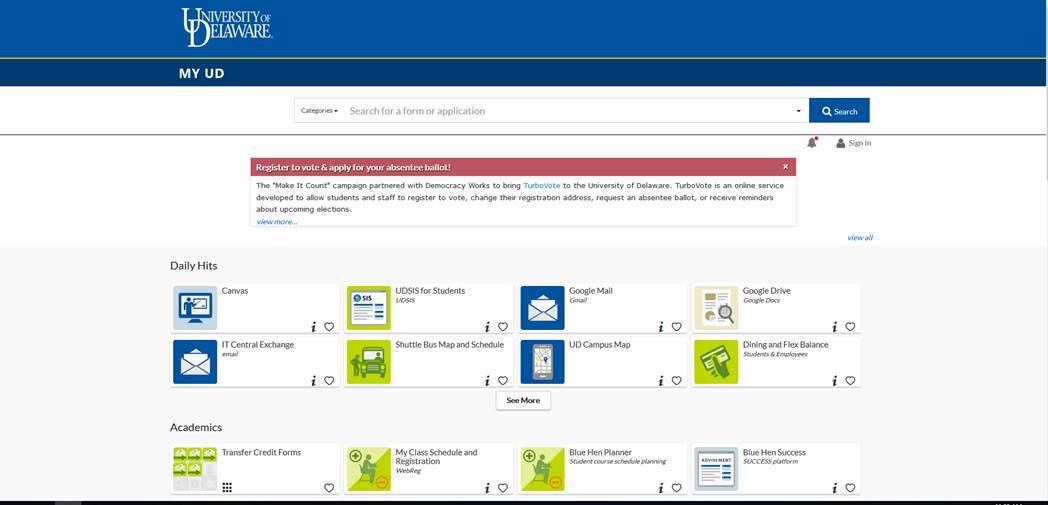1048x505 pixels.
Task: Open the TurboVote link
Action: click(542, 186)
